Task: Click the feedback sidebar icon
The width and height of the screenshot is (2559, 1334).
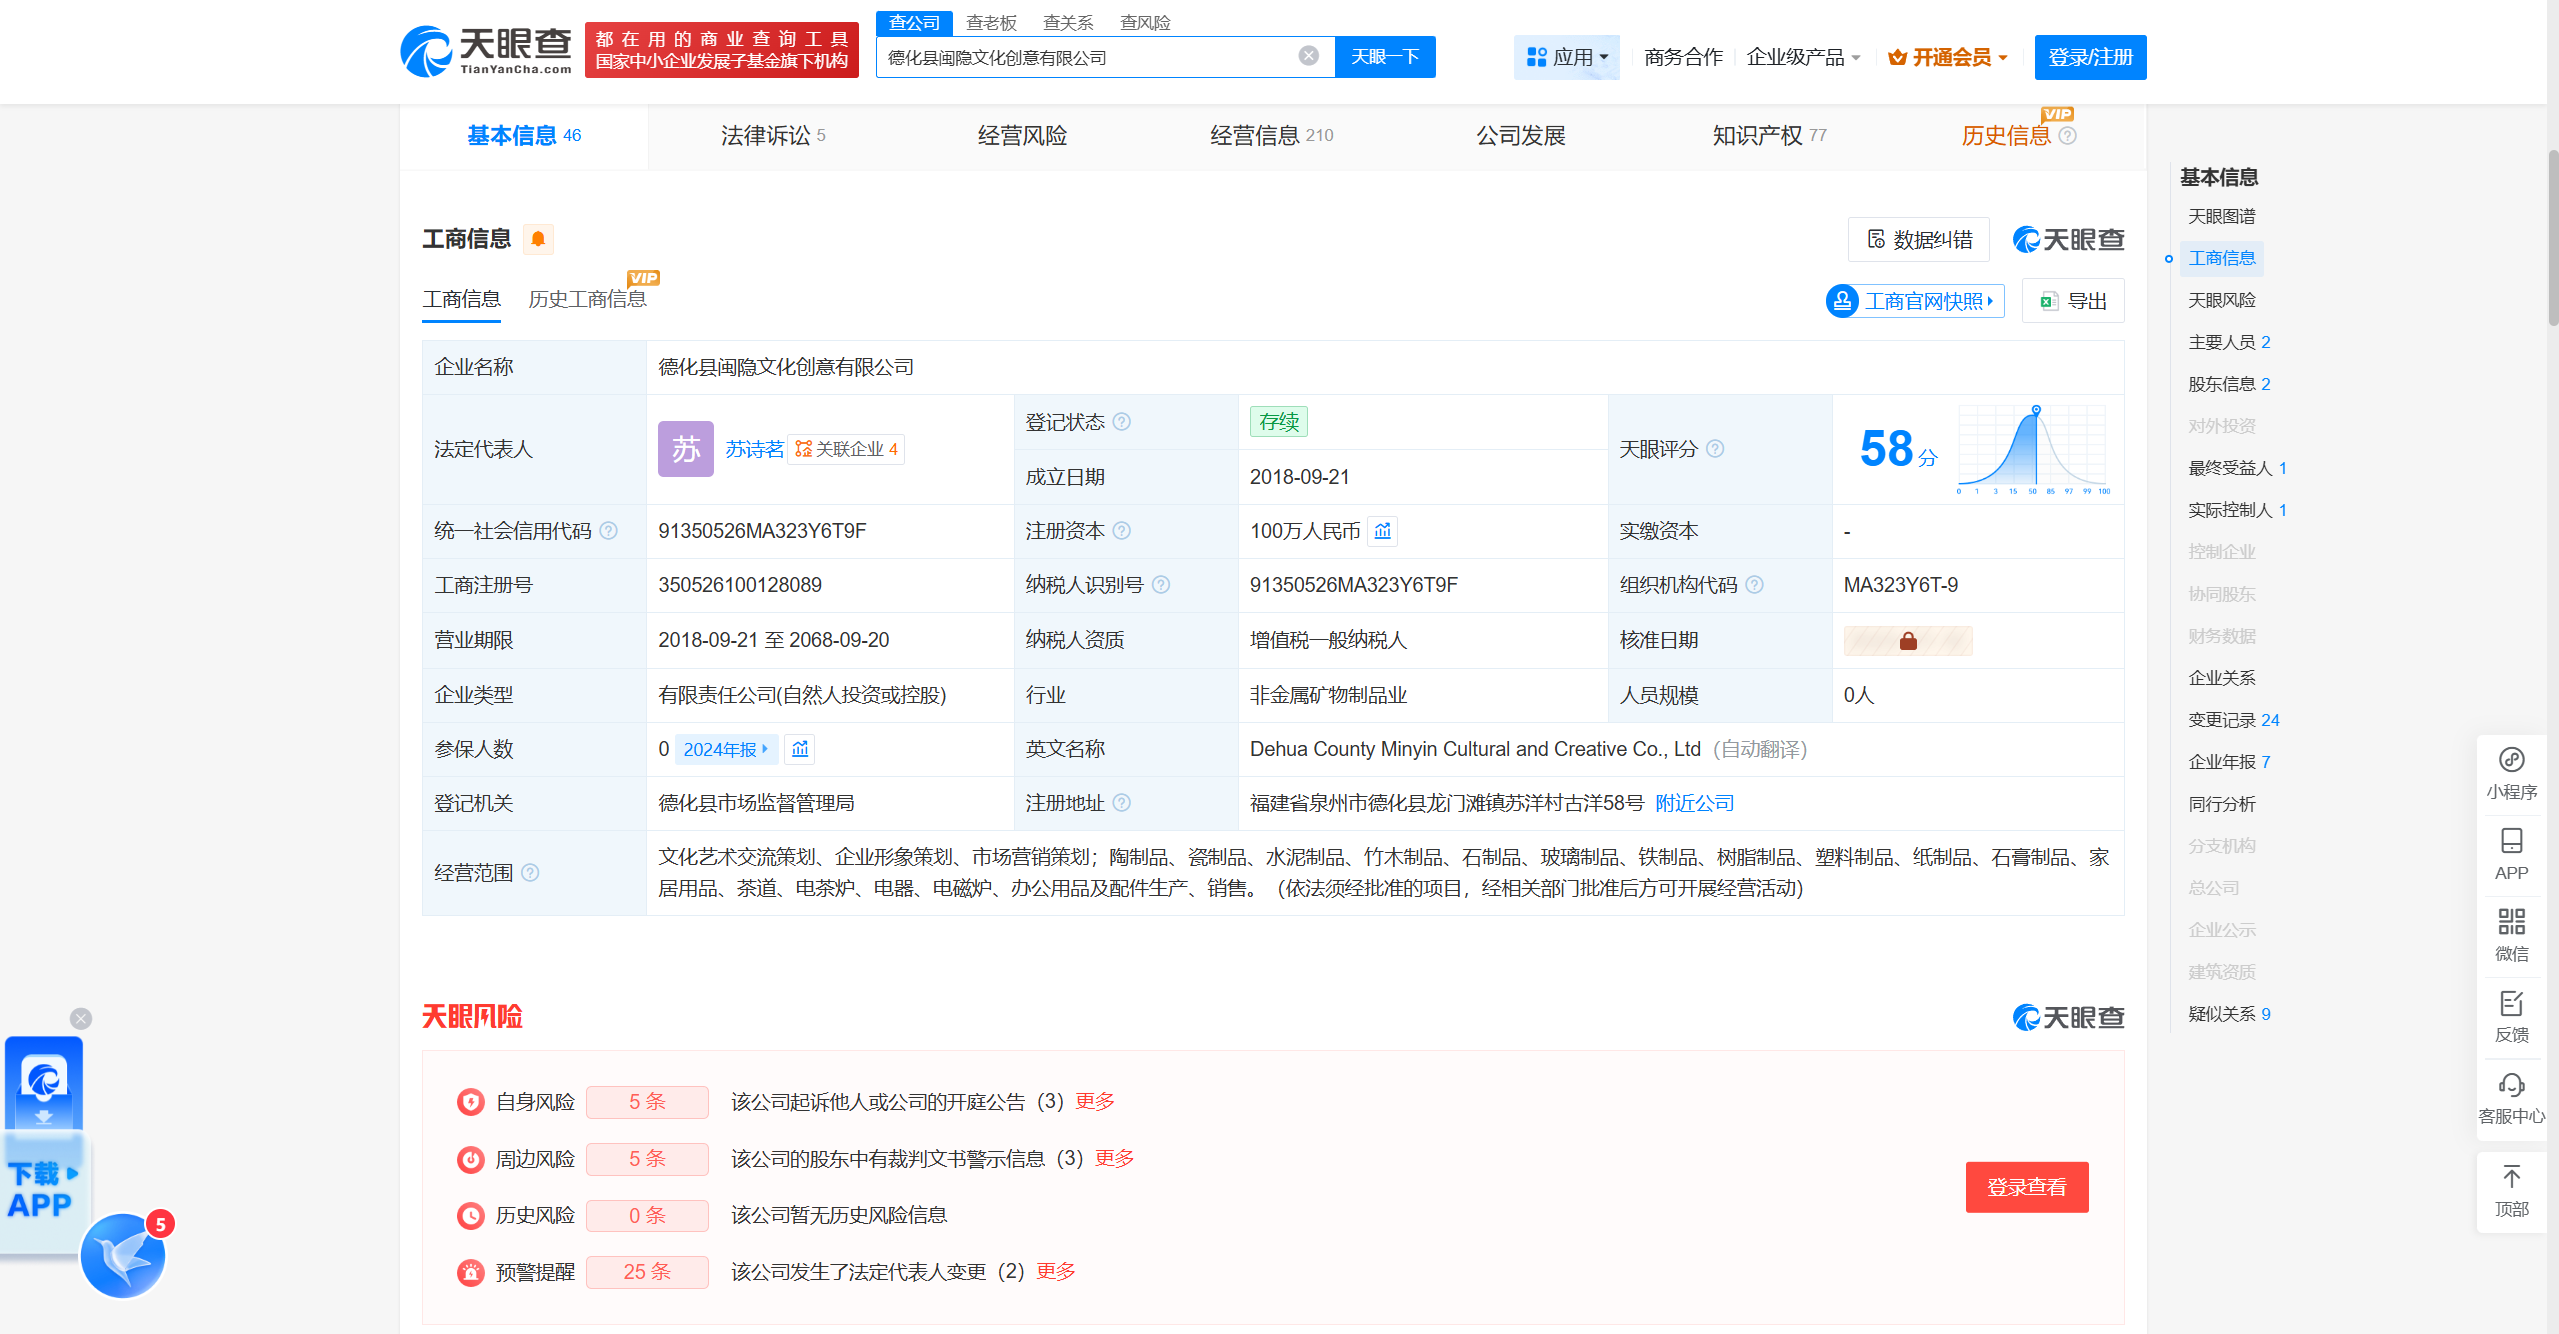Action: tap(2511, 1016)
